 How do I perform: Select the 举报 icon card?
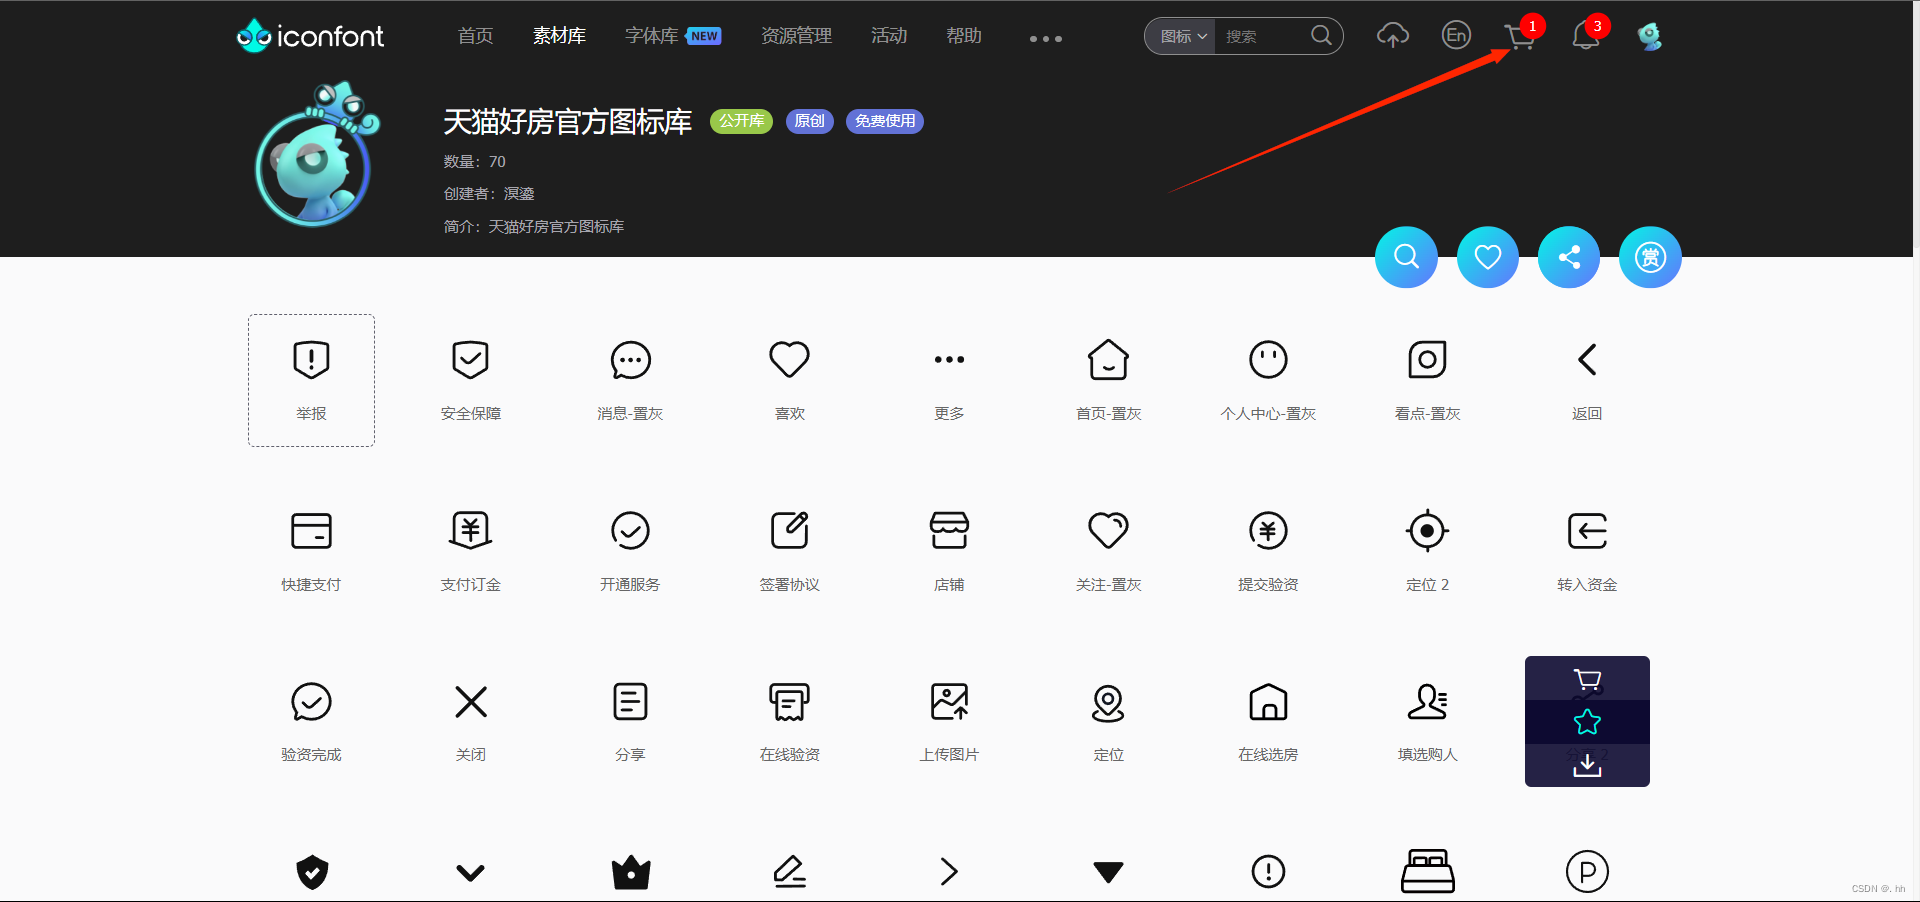pos(311,380)
